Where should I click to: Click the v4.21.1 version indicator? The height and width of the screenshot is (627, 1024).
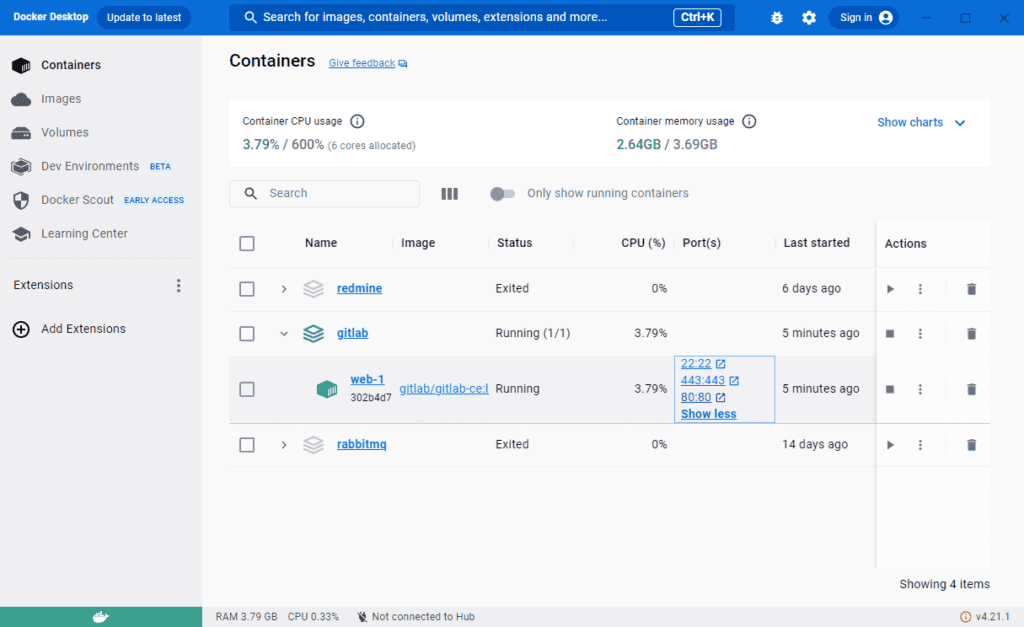click(x=985, y=617)
